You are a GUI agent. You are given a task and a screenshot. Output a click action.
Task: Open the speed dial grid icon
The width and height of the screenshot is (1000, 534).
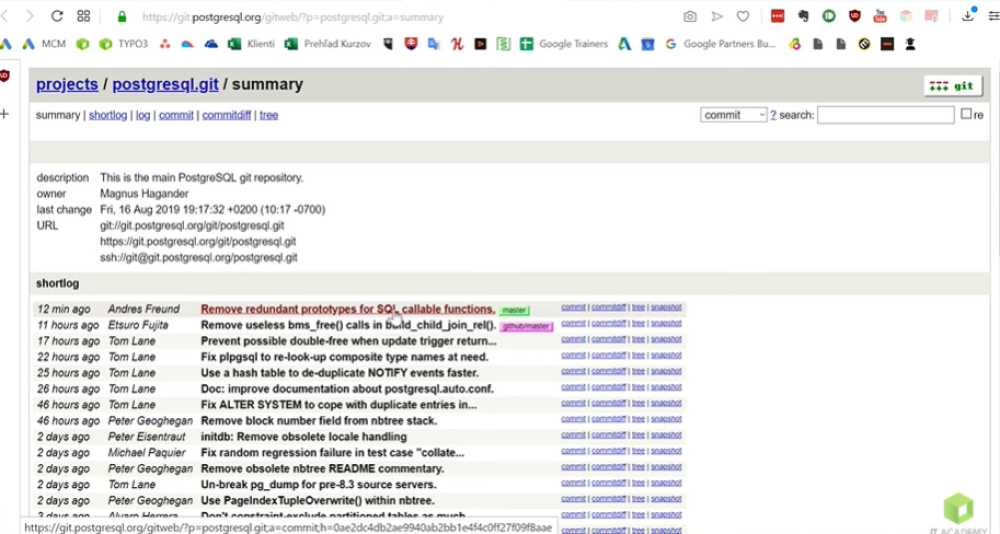[x=84, y=16]
